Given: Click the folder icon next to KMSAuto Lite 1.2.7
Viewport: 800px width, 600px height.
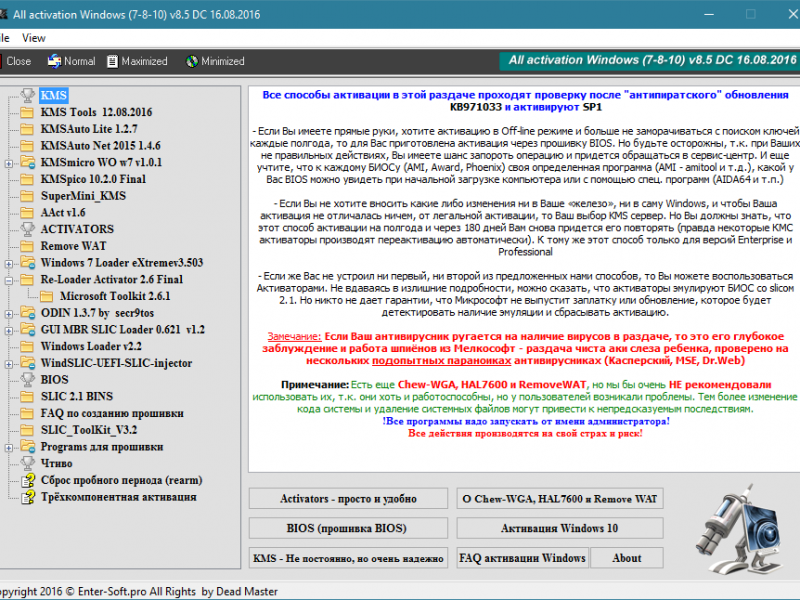Looking at the screenshot, I should [x=28, y=129].
